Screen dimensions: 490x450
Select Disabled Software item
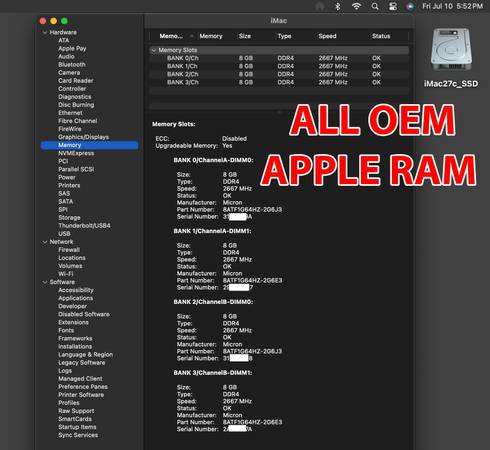pyautogui.click(x=84, y=314)
